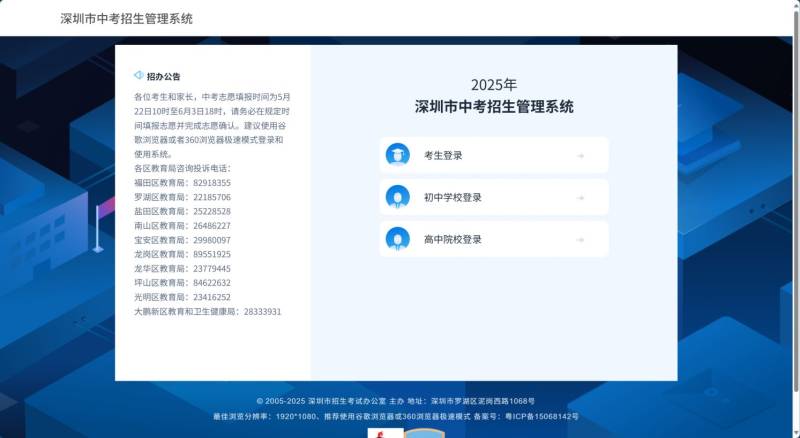Click the 2025年 heading in the login panel
800x438 pixels.
pos(494,85)
